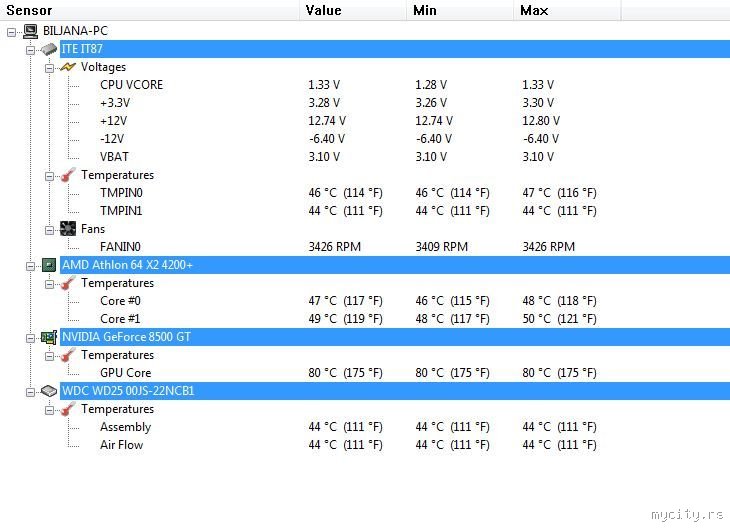This screenshot has height=528, width=730.
Task: Click the Value column header
Action: point(353,10)
